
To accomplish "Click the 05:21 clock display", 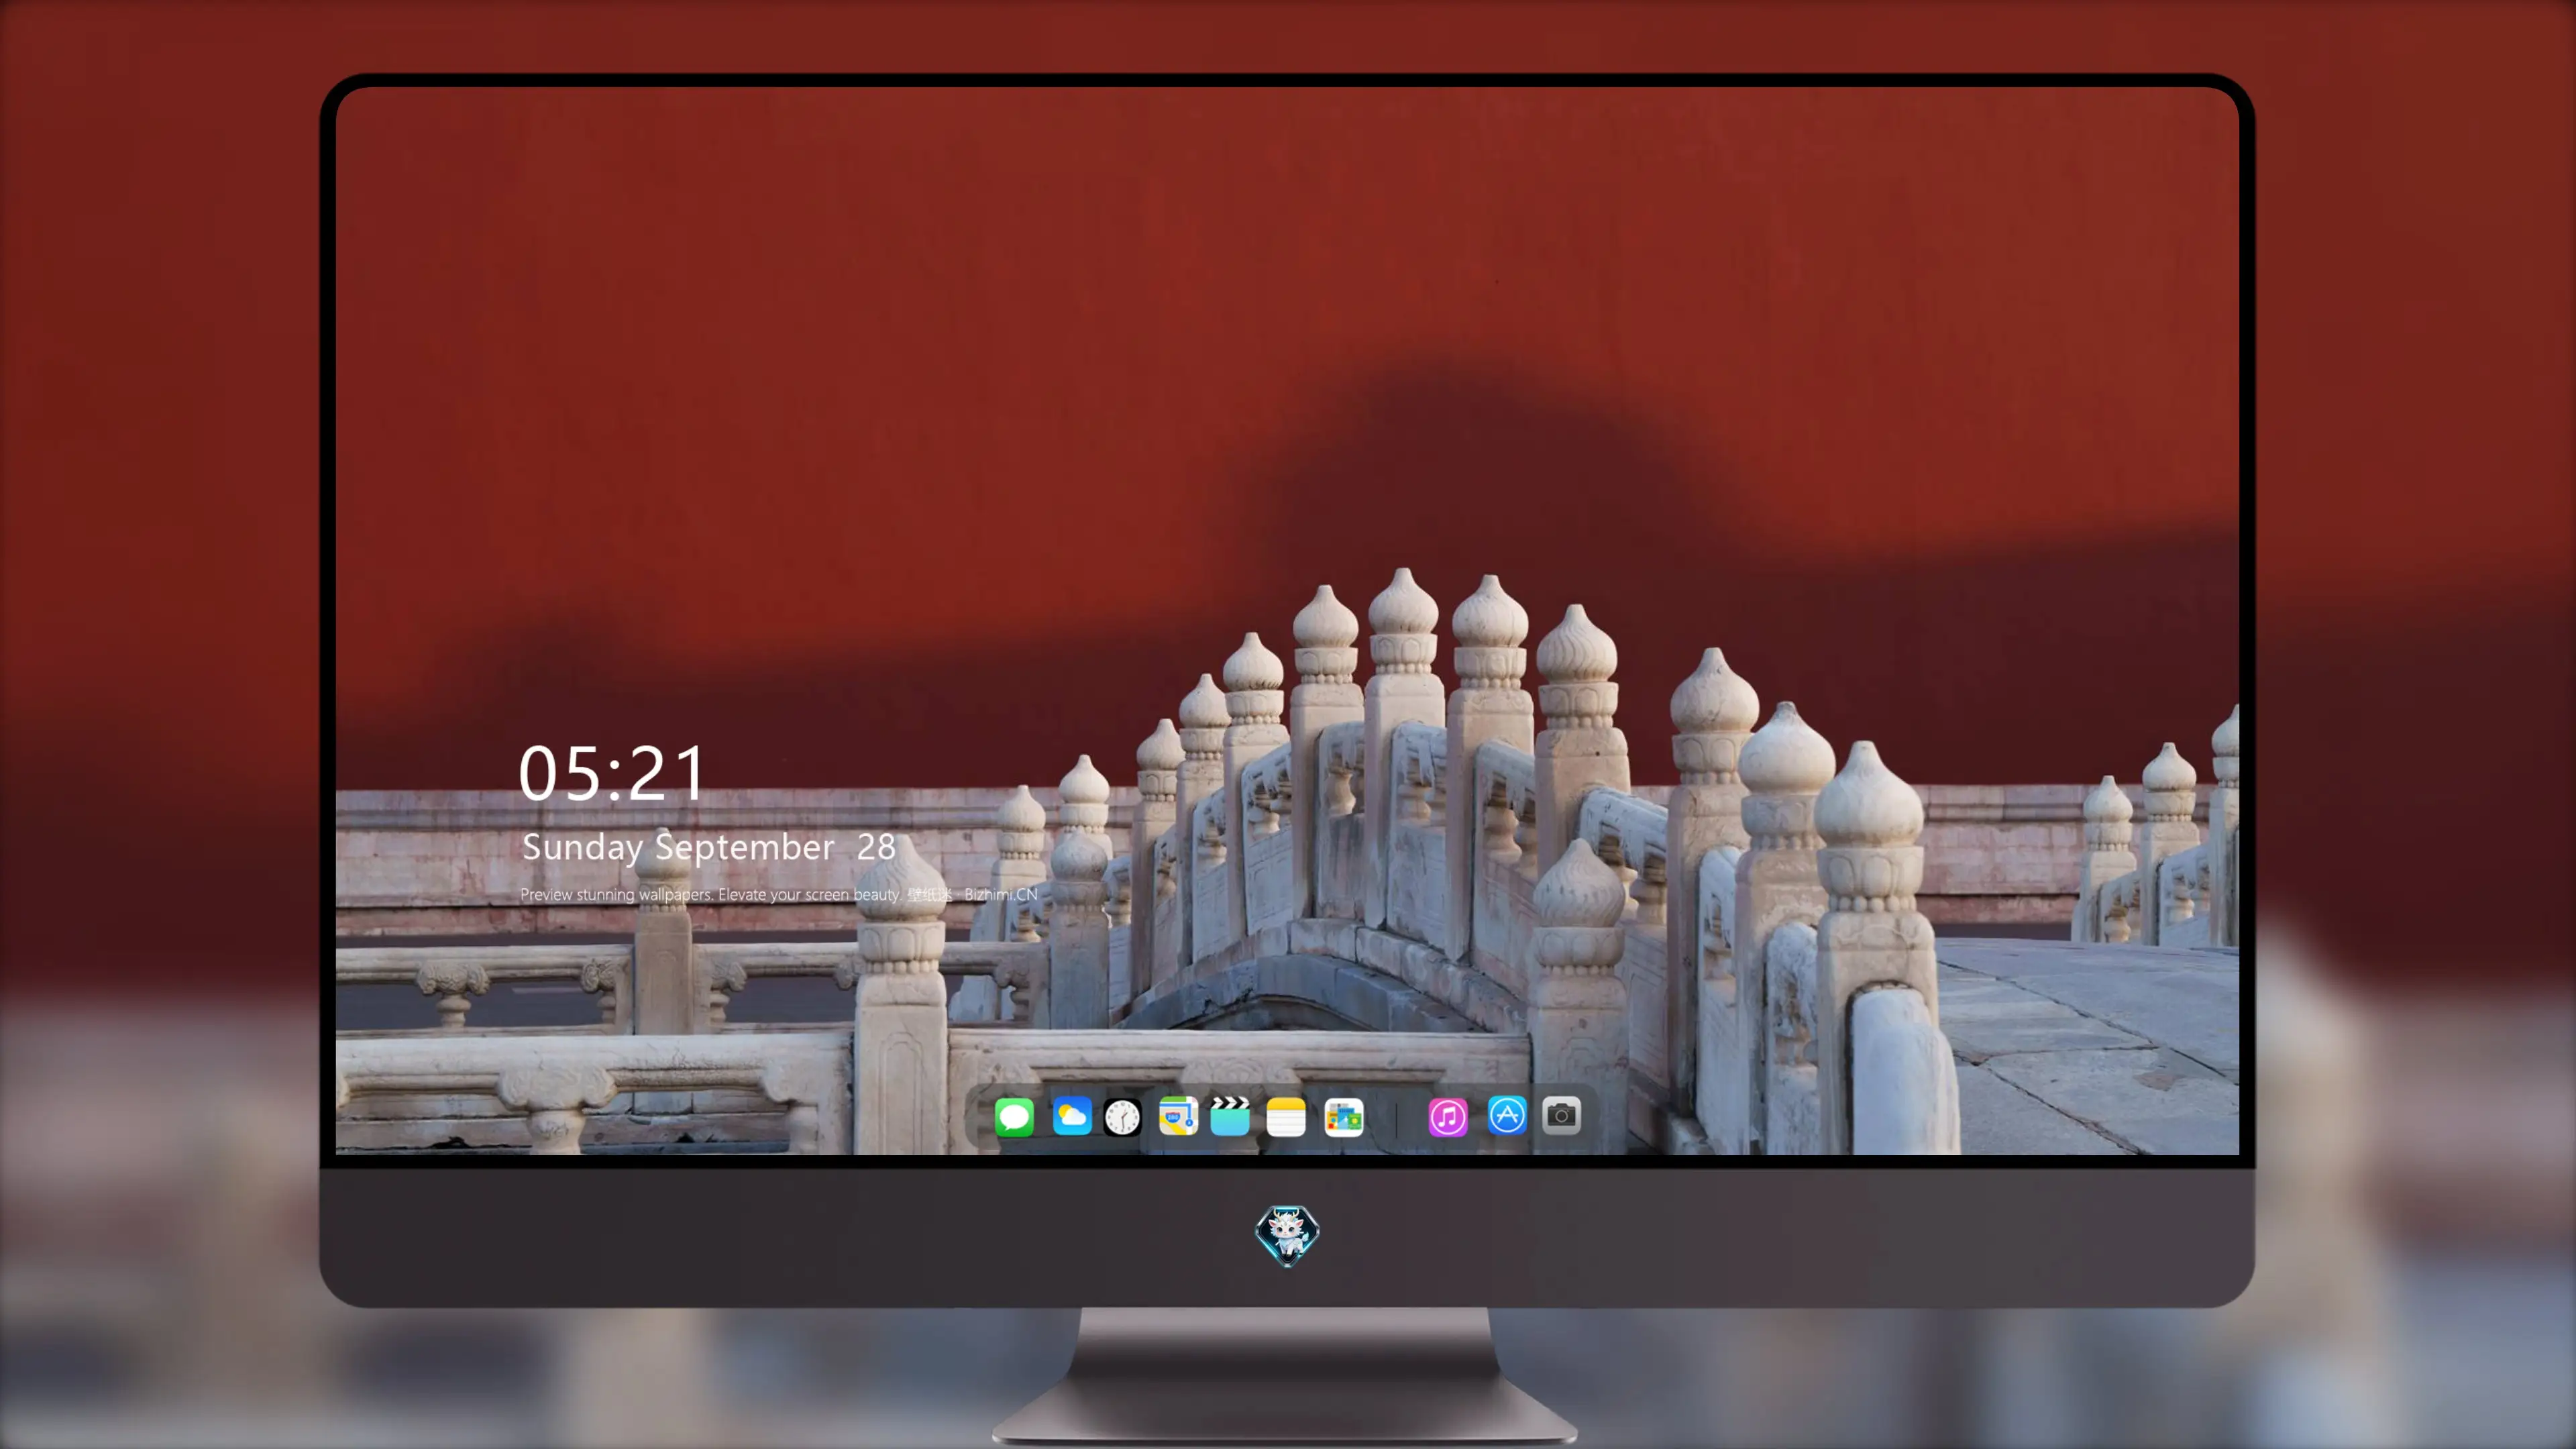I will click(x=611, y=773).
